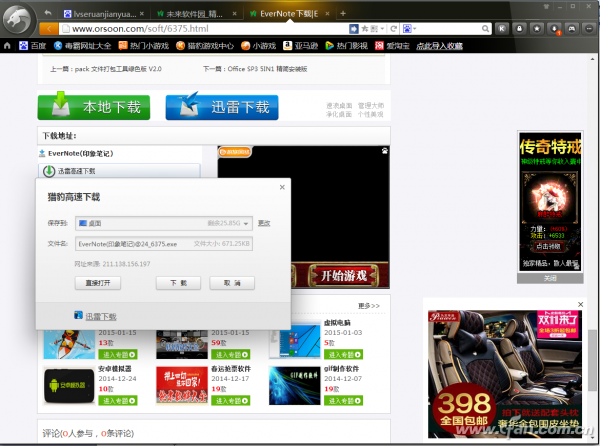600x446 pixels.
Task: Open the 热门小游戏 bookmark
Action: [143, 46]
